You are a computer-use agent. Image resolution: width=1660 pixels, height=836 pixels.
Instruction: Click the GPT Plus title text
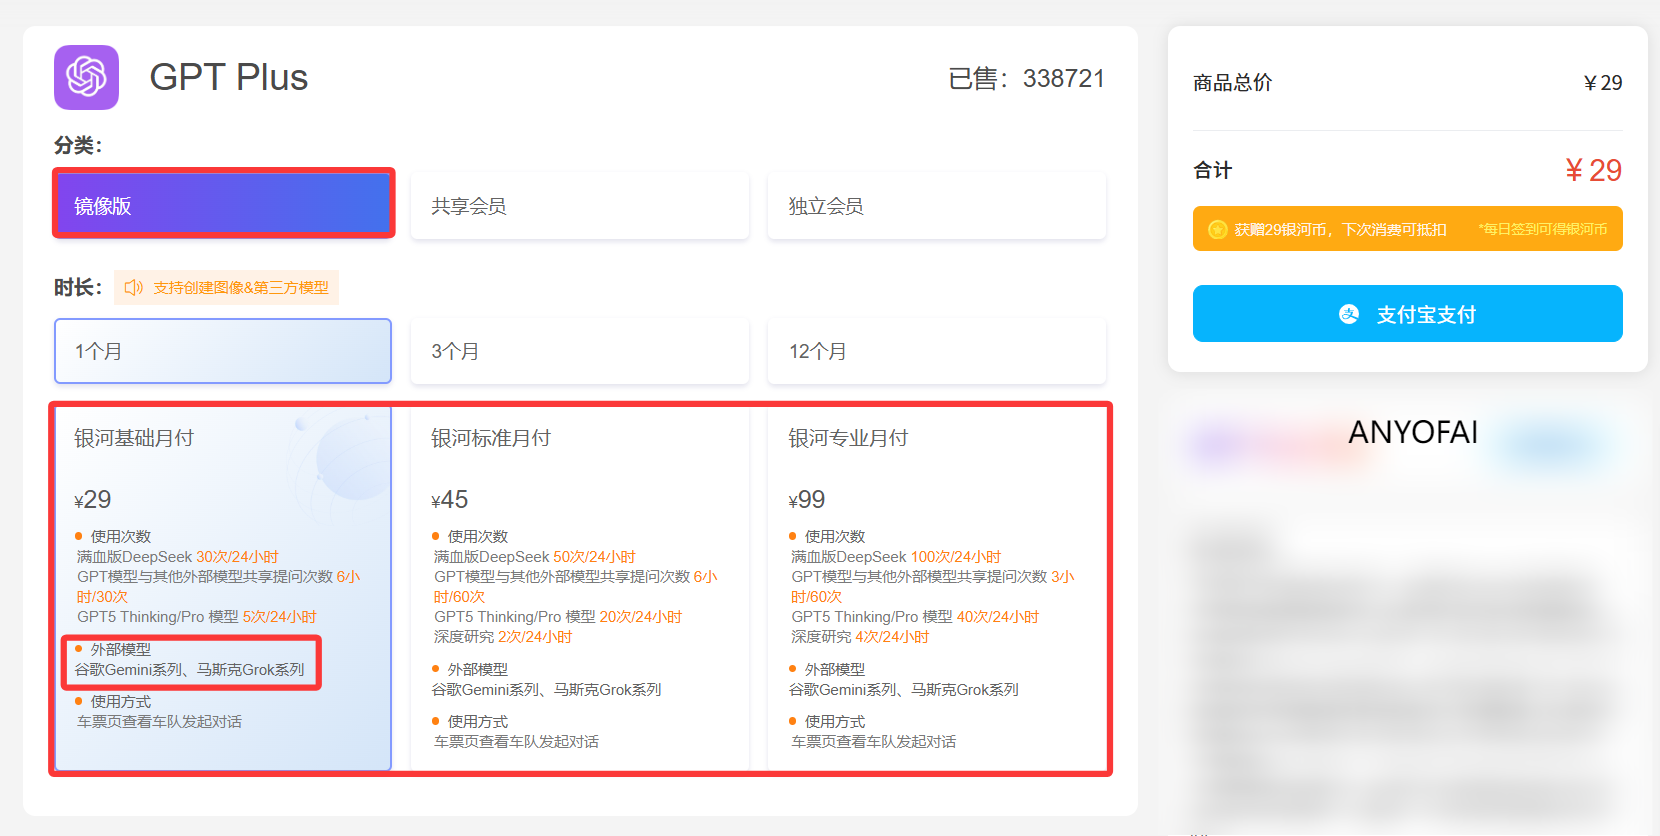click(229, 77)
